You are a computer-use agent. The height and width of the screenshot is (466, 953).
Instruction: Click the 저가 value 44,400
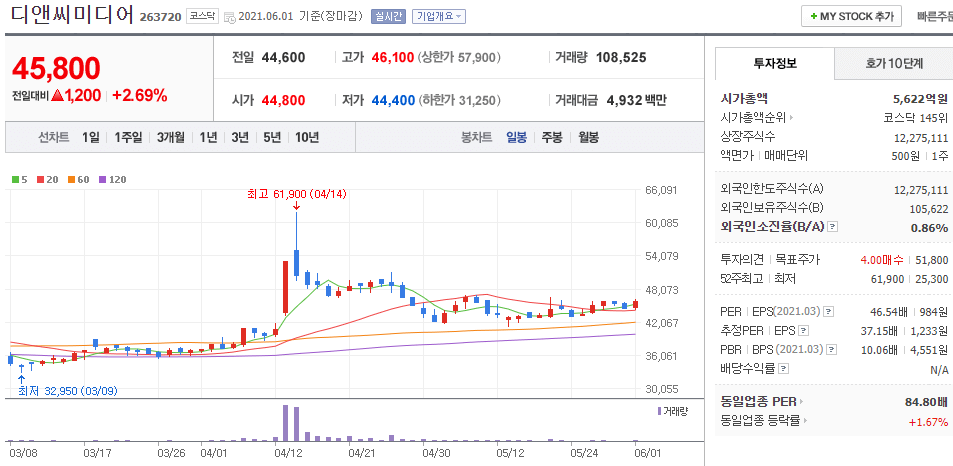point(393,100)
